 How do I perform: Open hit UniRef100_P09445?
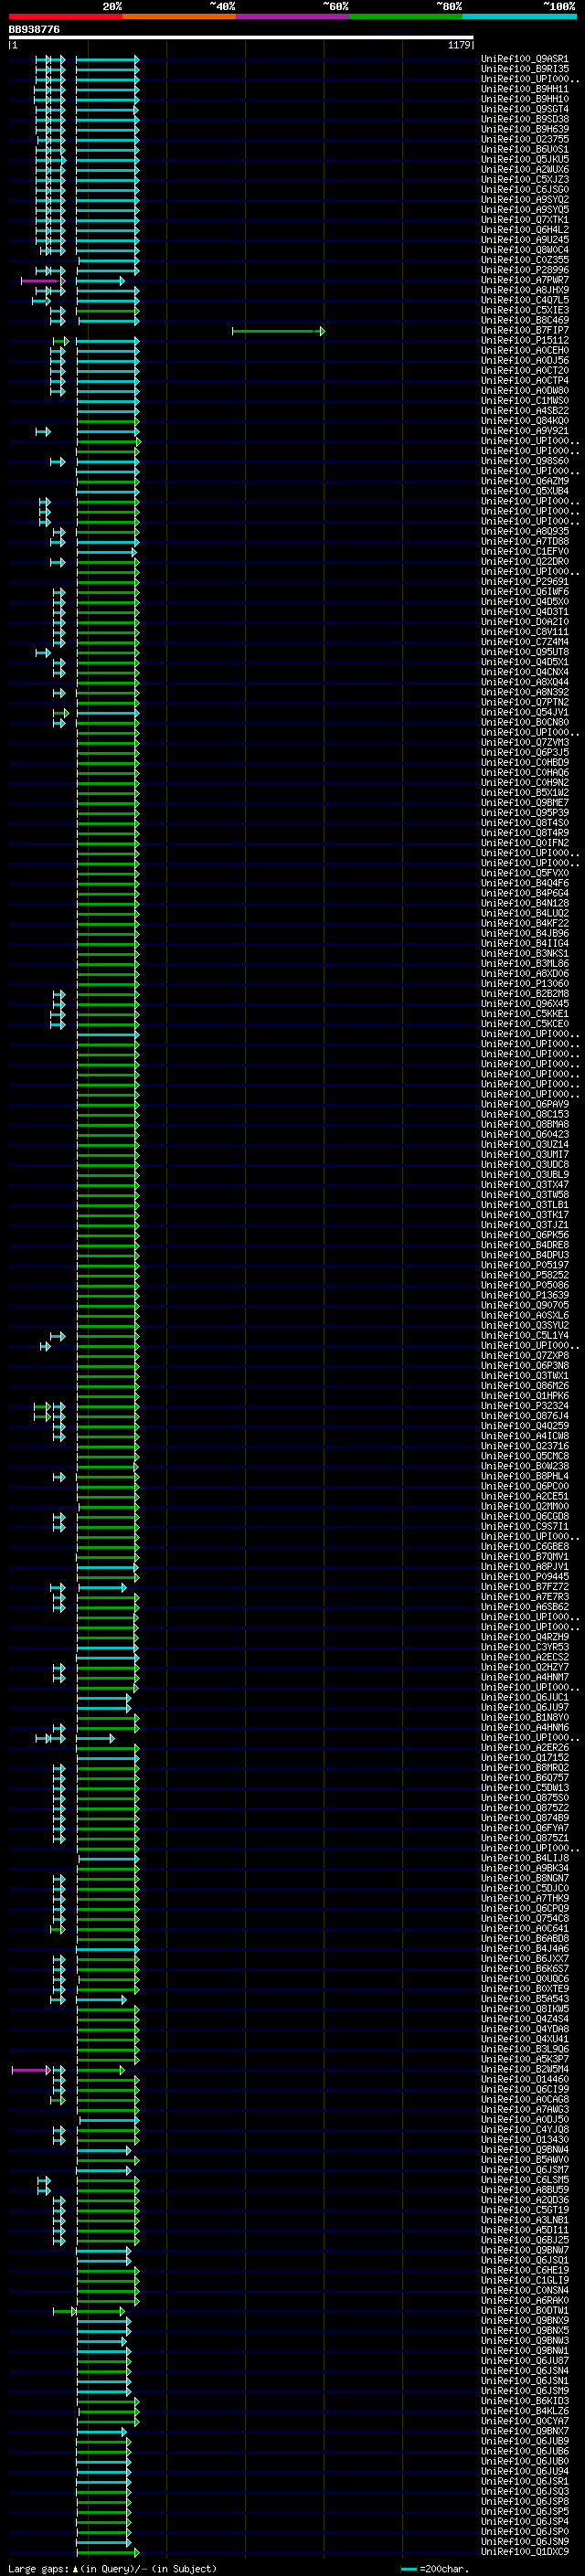point(525,1577)
